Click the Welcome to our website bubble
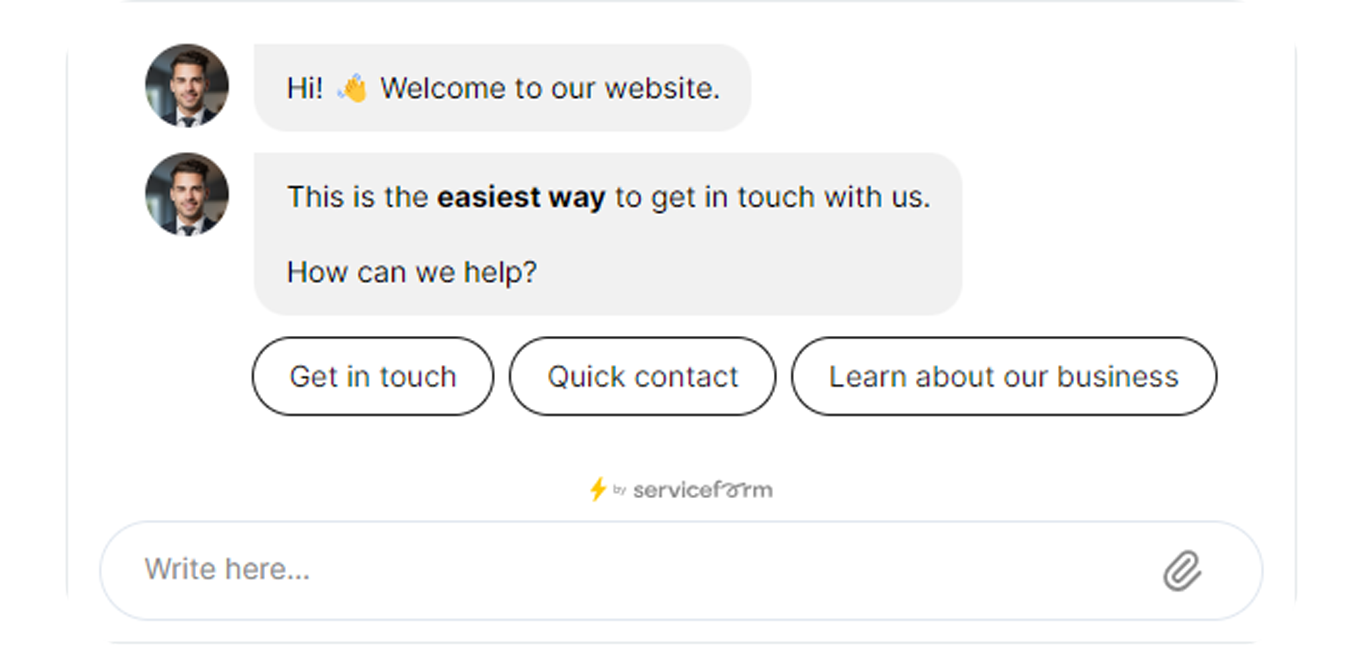Screen dimensions: 1366x648 [x=502, y=88]
